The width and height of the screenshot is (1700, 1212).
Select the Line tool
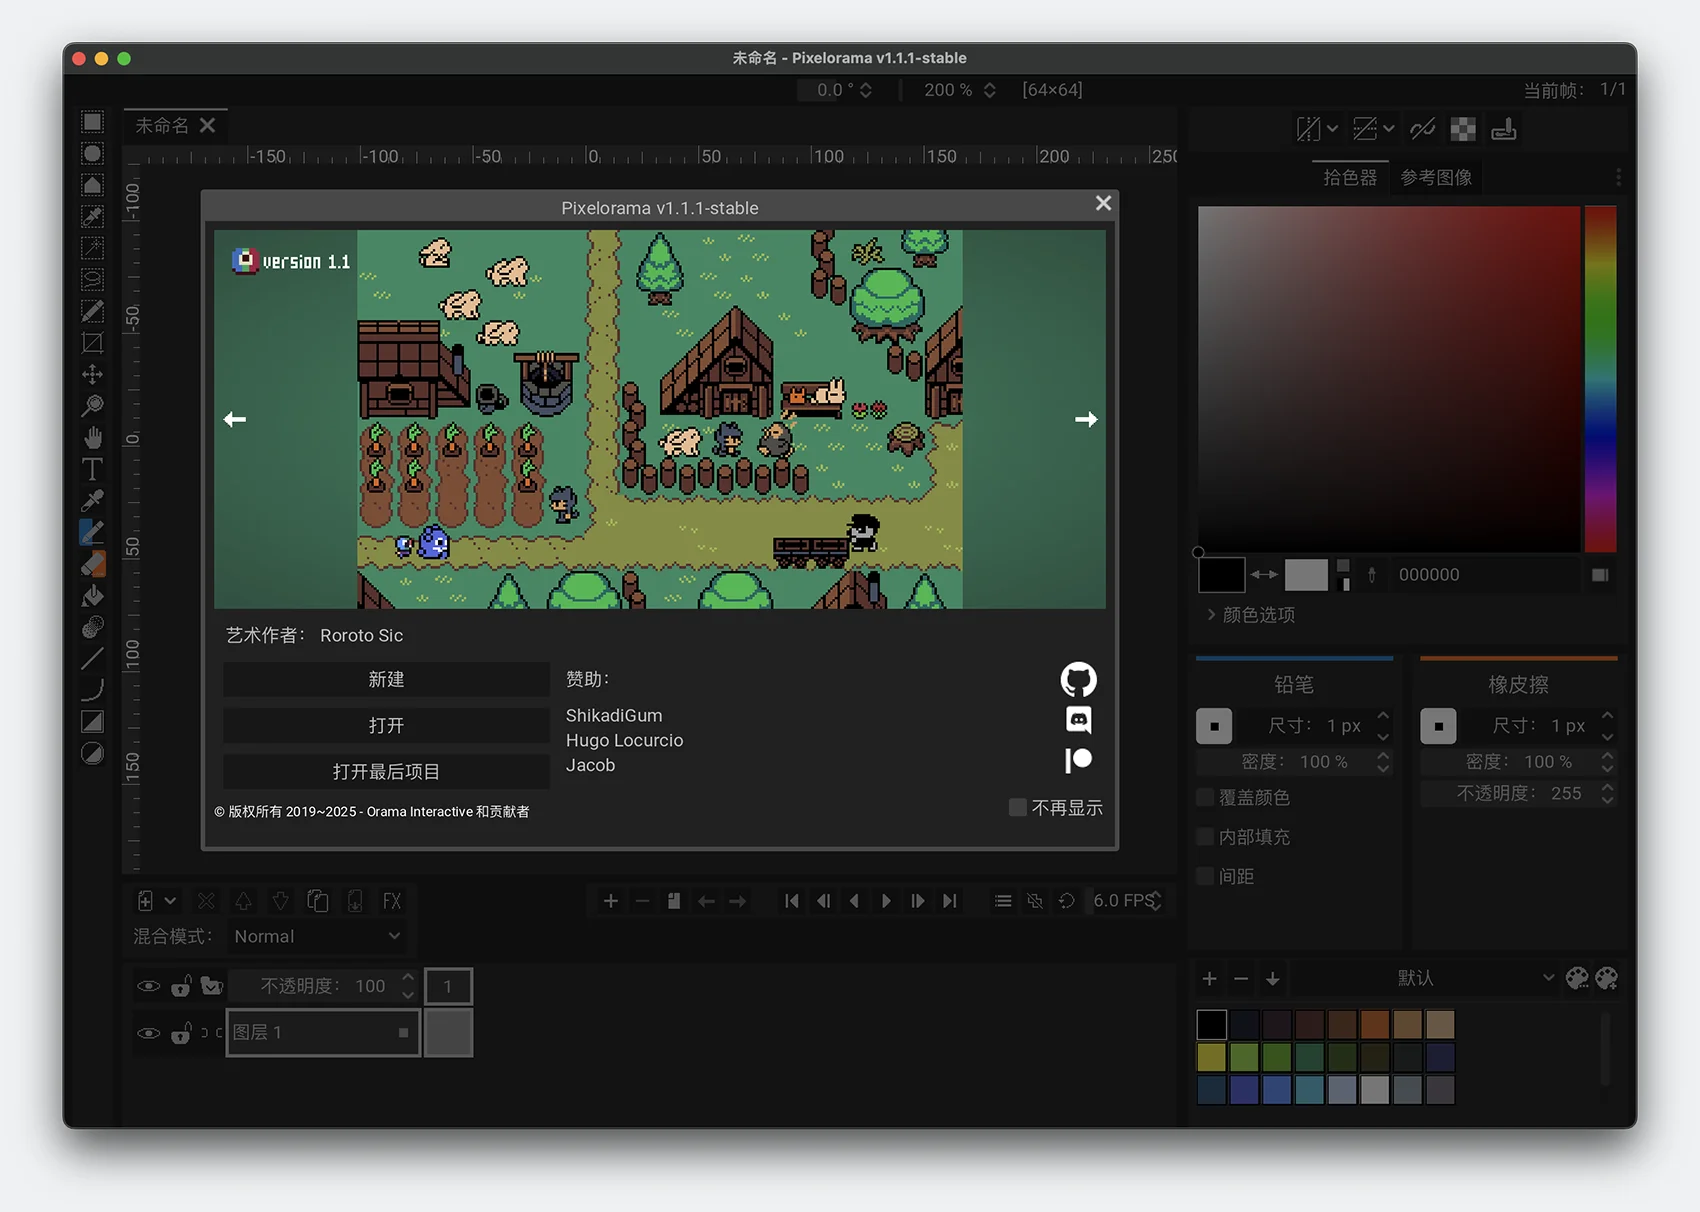point(92,658)
